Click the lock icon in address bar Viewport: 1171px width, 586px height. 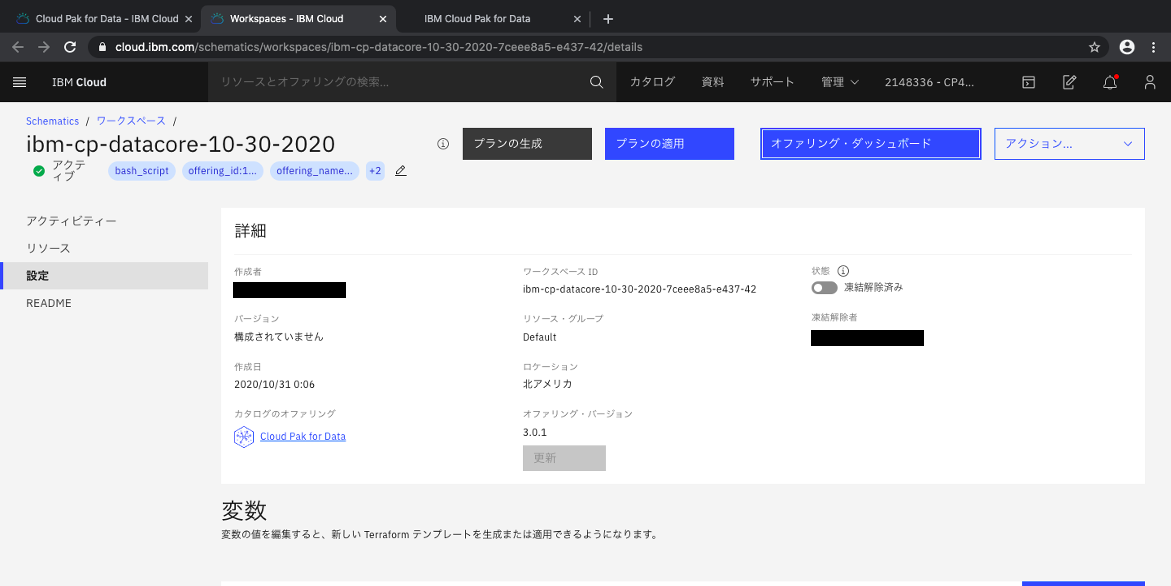coord(103,47)
